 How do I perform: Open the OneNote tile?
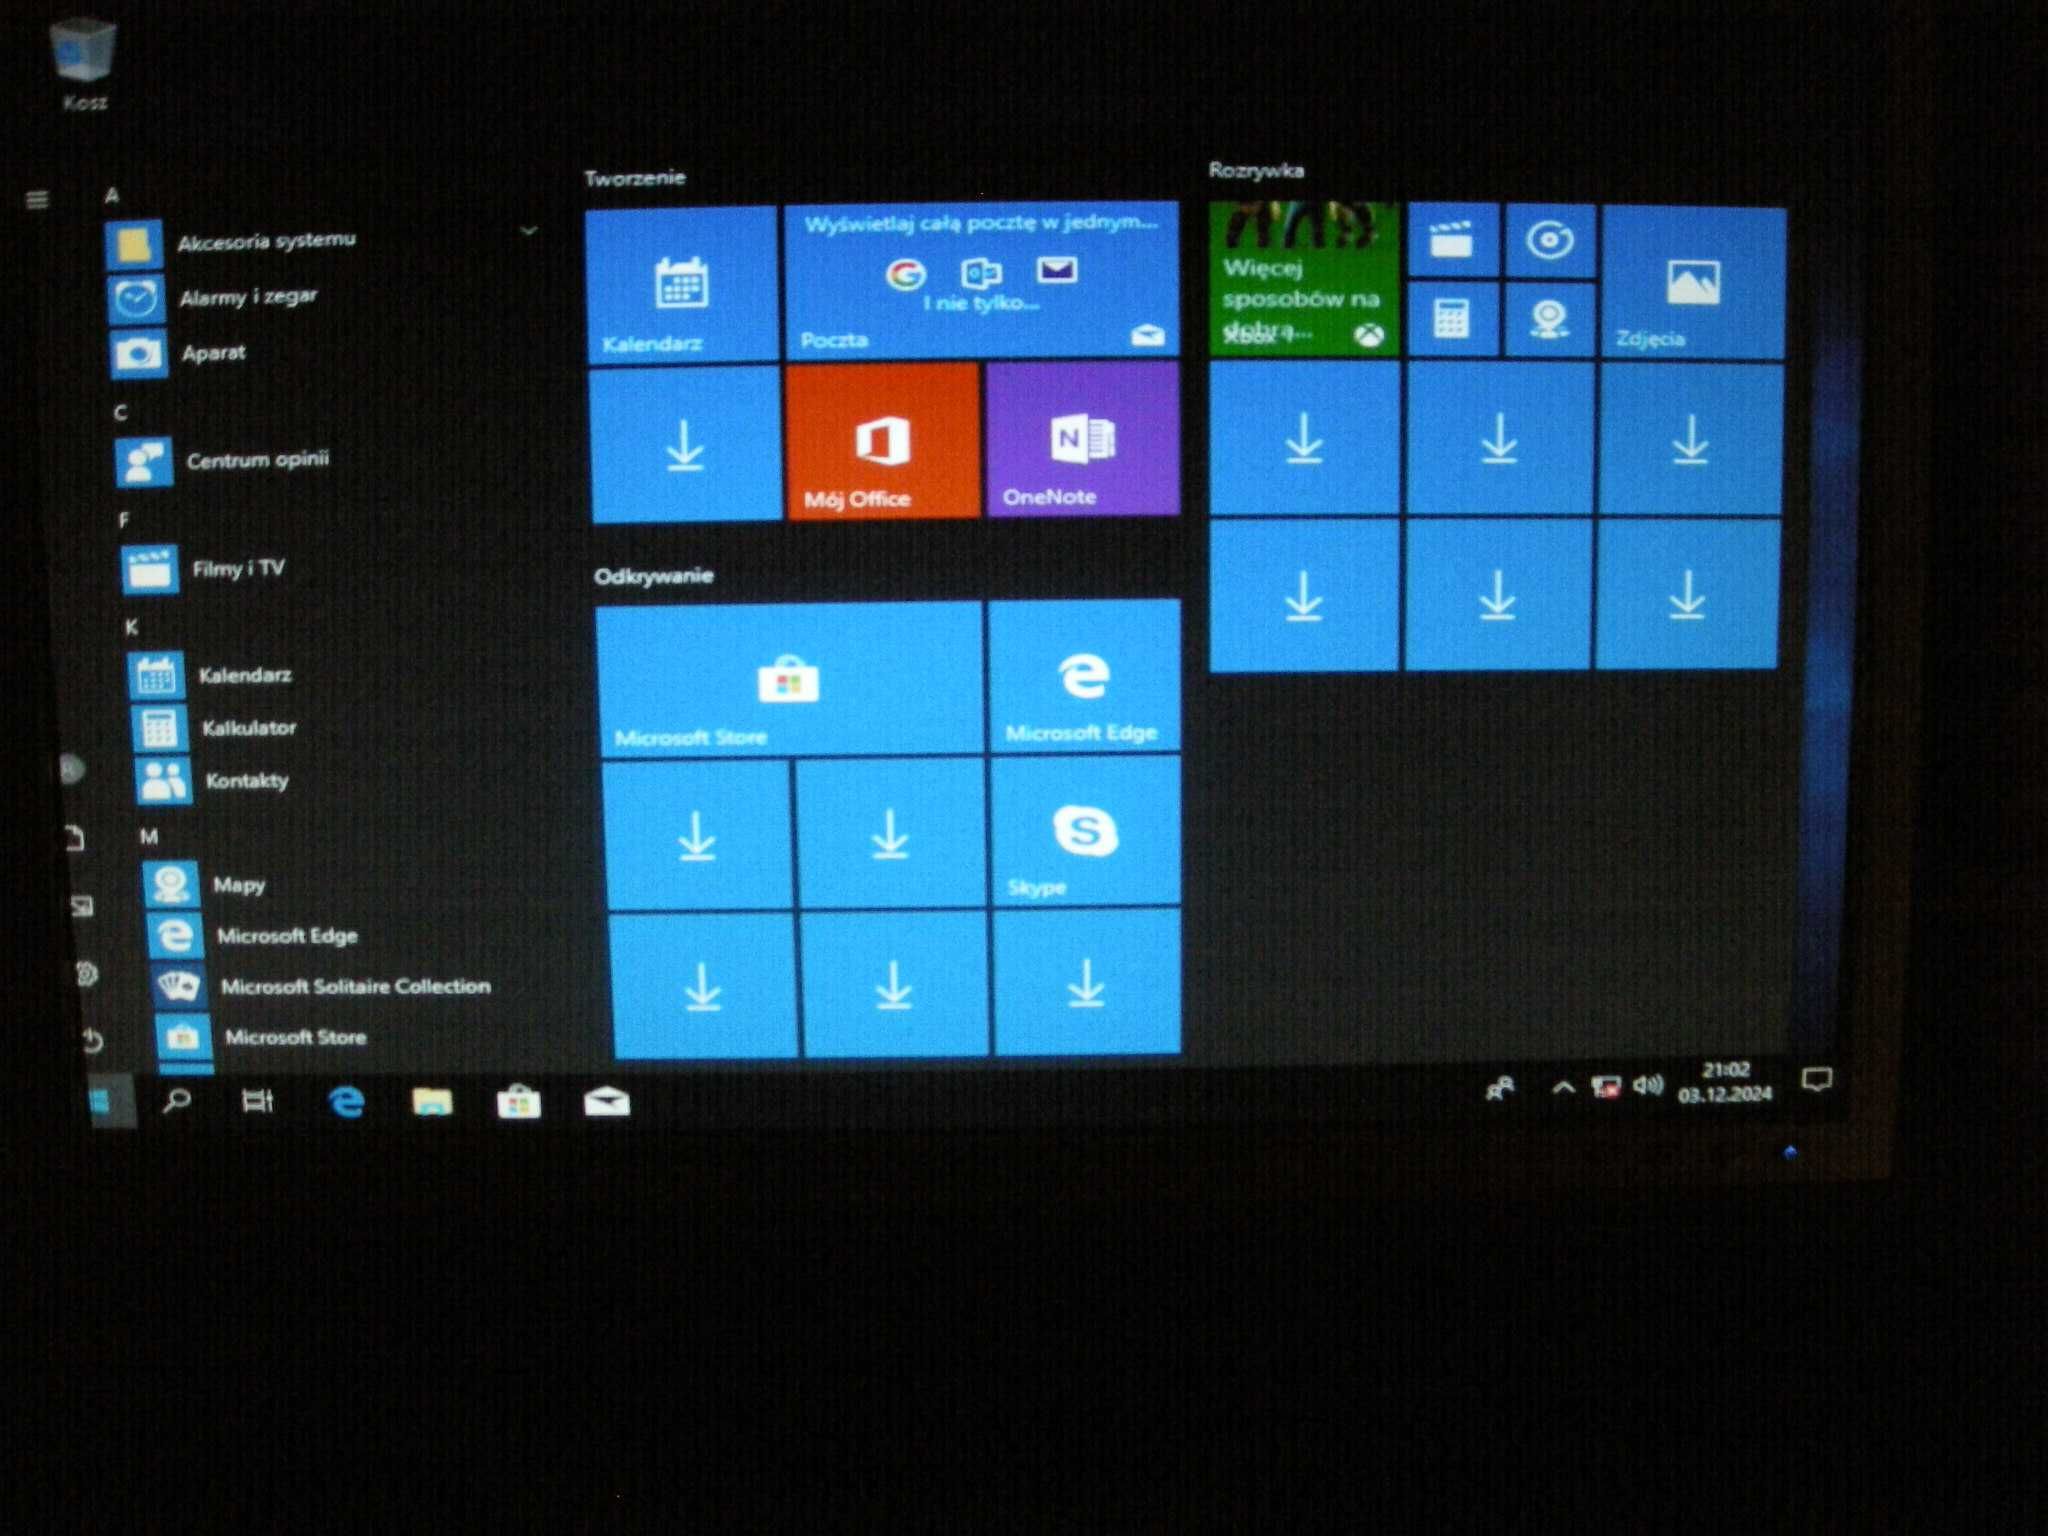tap(1083, 439)
